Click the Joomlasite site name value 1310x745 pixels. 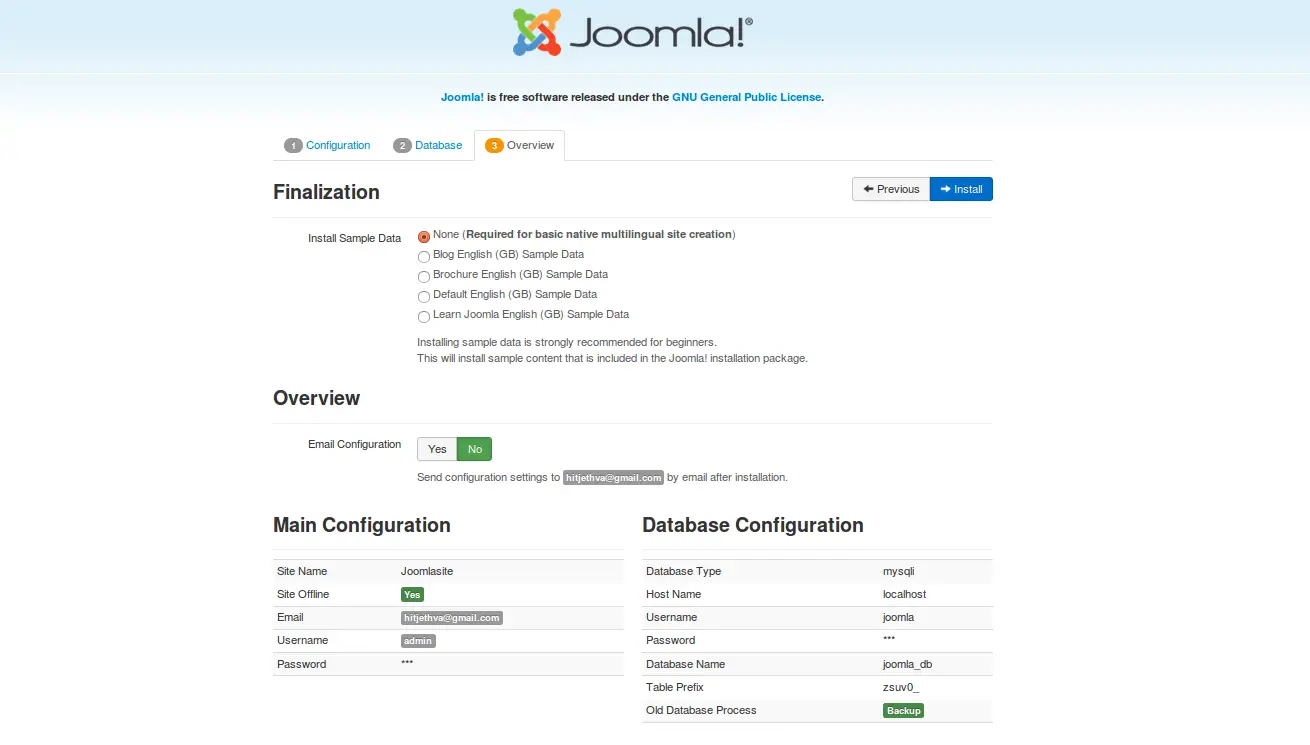(x=427, y=571)
